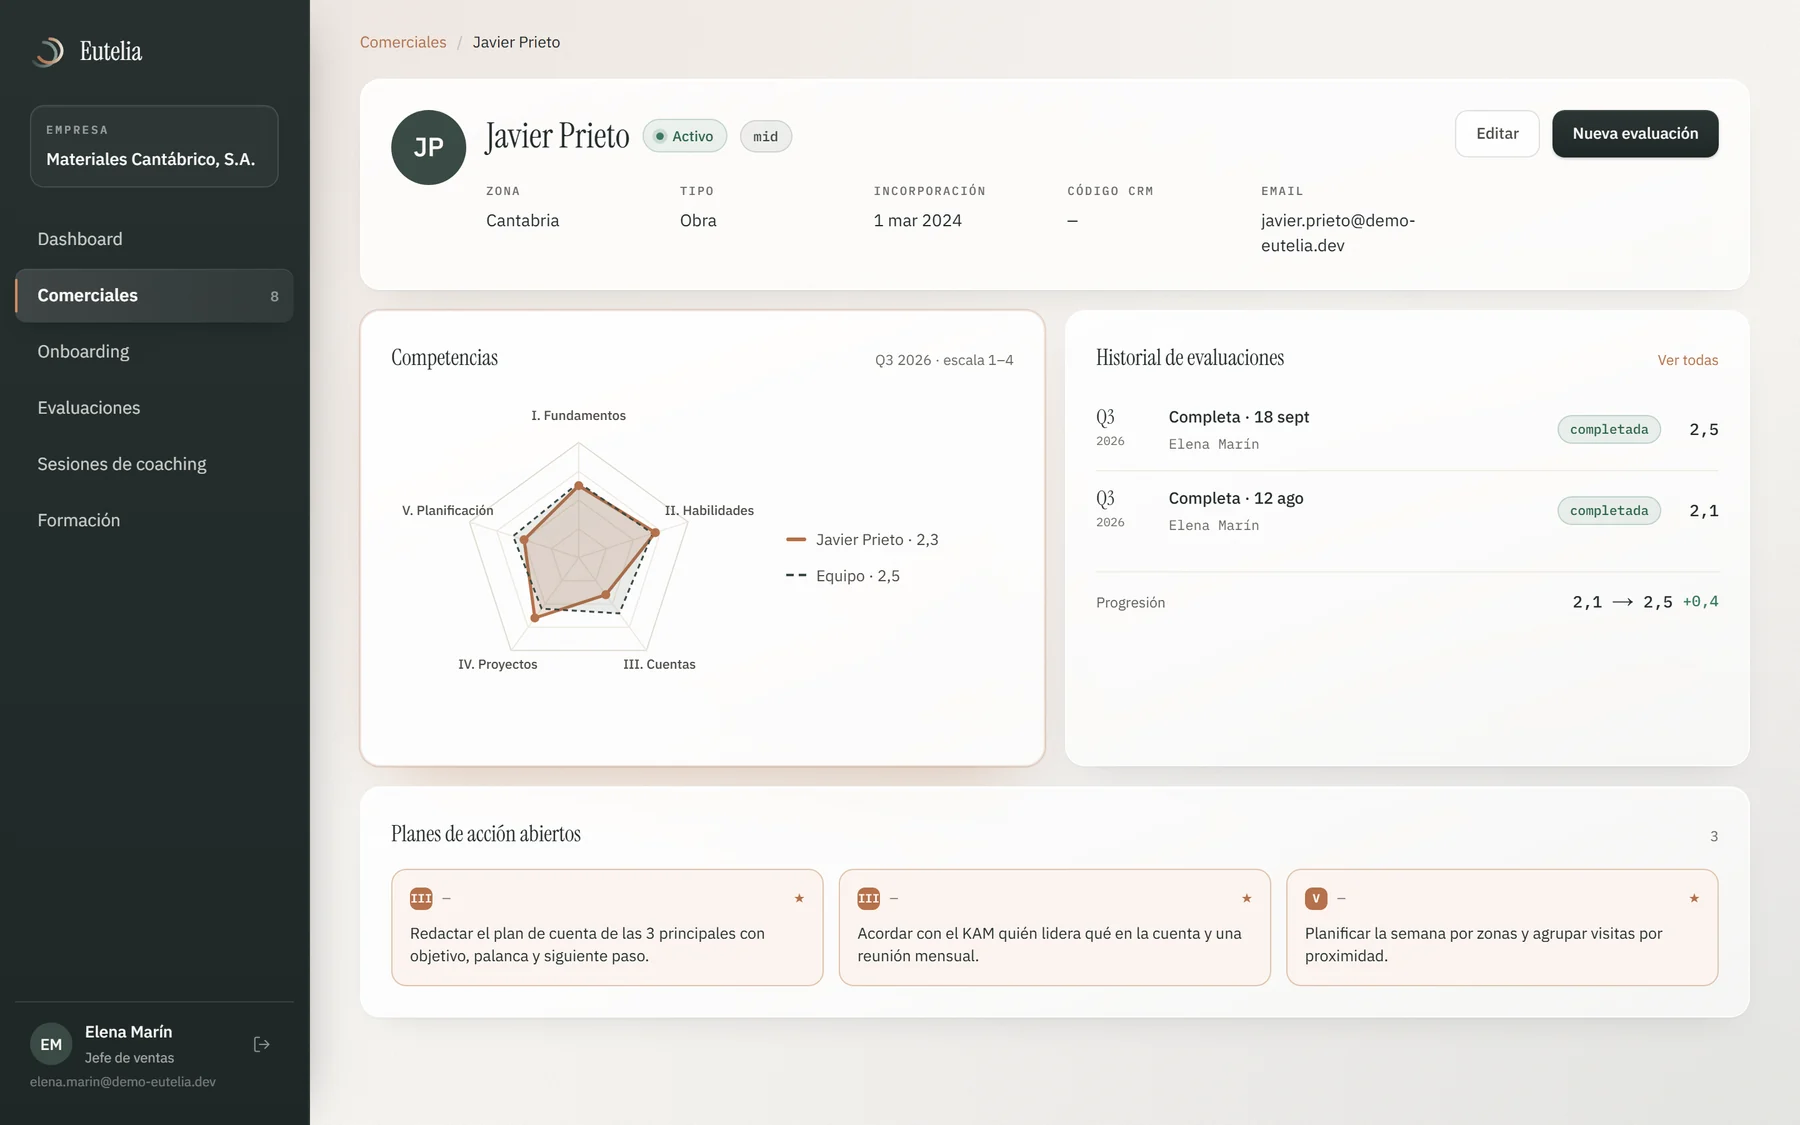Click the IV. Proyectos radar label

pyautogui.click(x=498, y=664)
